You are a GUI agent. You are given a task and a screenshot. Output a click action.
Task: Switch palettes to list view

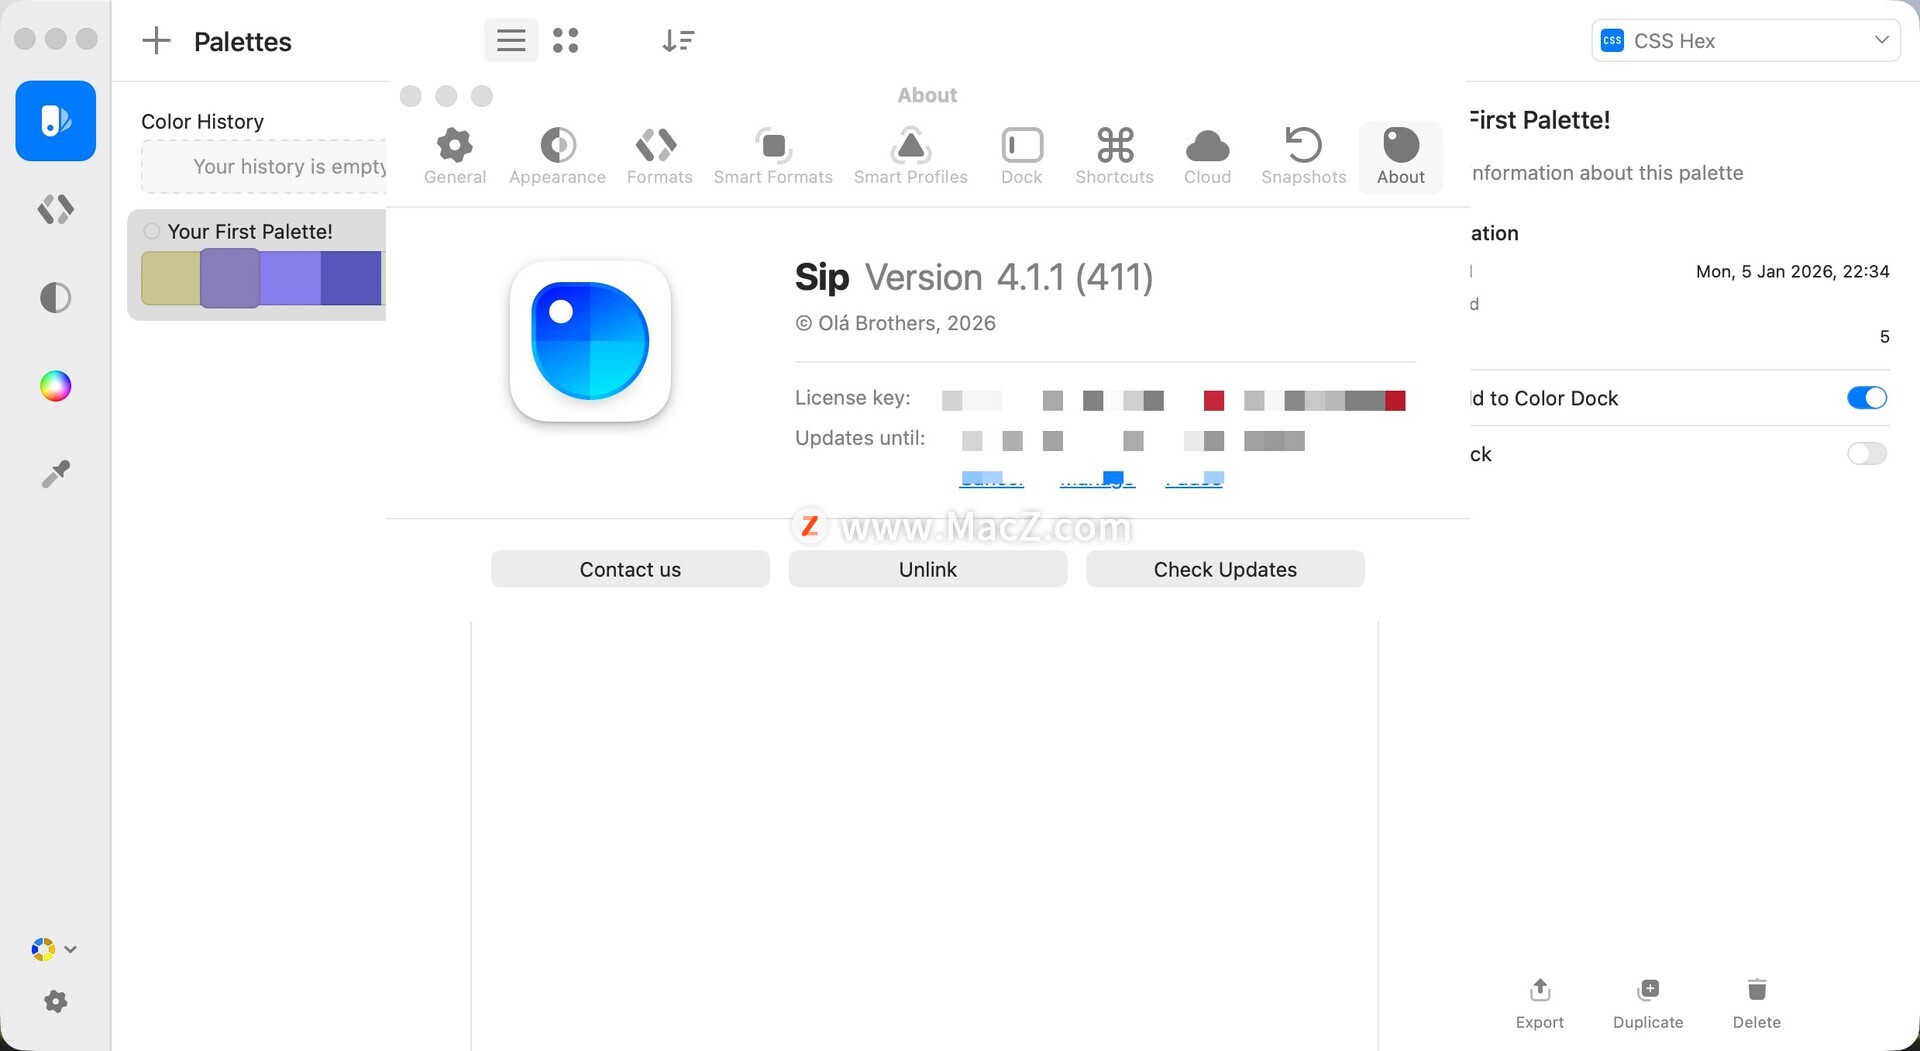511,41
